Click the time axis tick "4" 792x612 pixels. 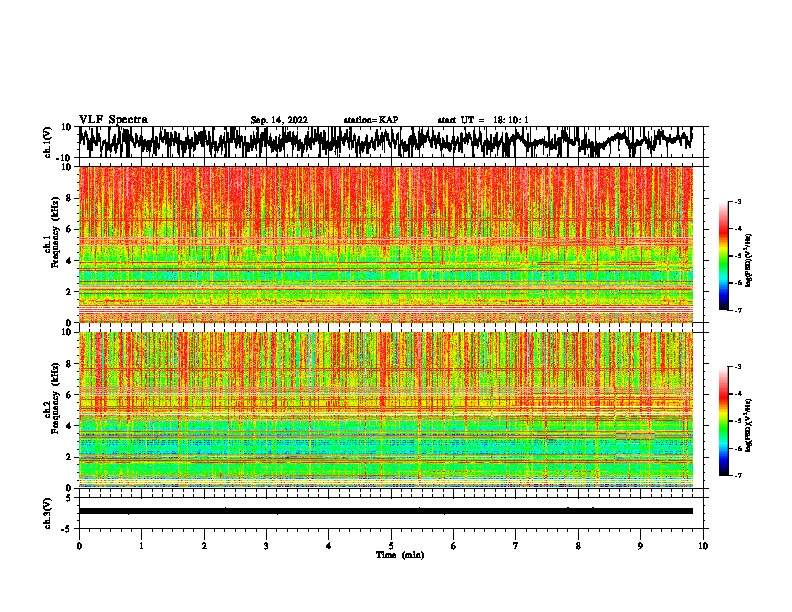click(x=329, y=546)
